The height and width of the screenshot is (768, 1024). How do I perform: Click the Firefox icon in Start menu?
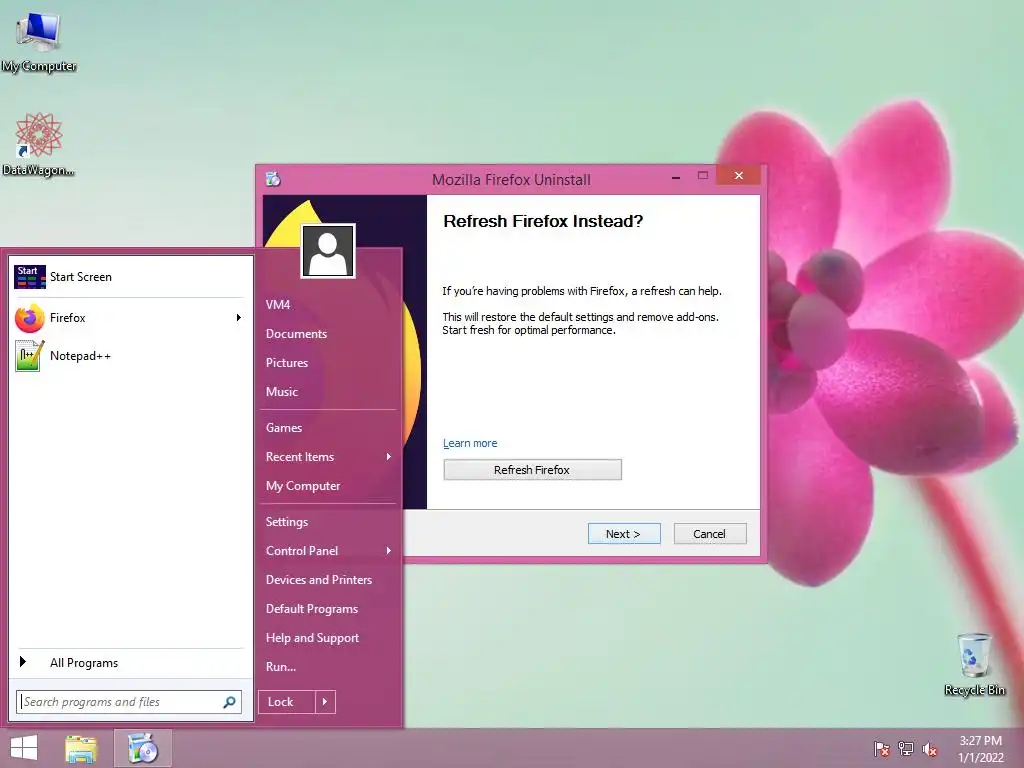coord(29,318)
